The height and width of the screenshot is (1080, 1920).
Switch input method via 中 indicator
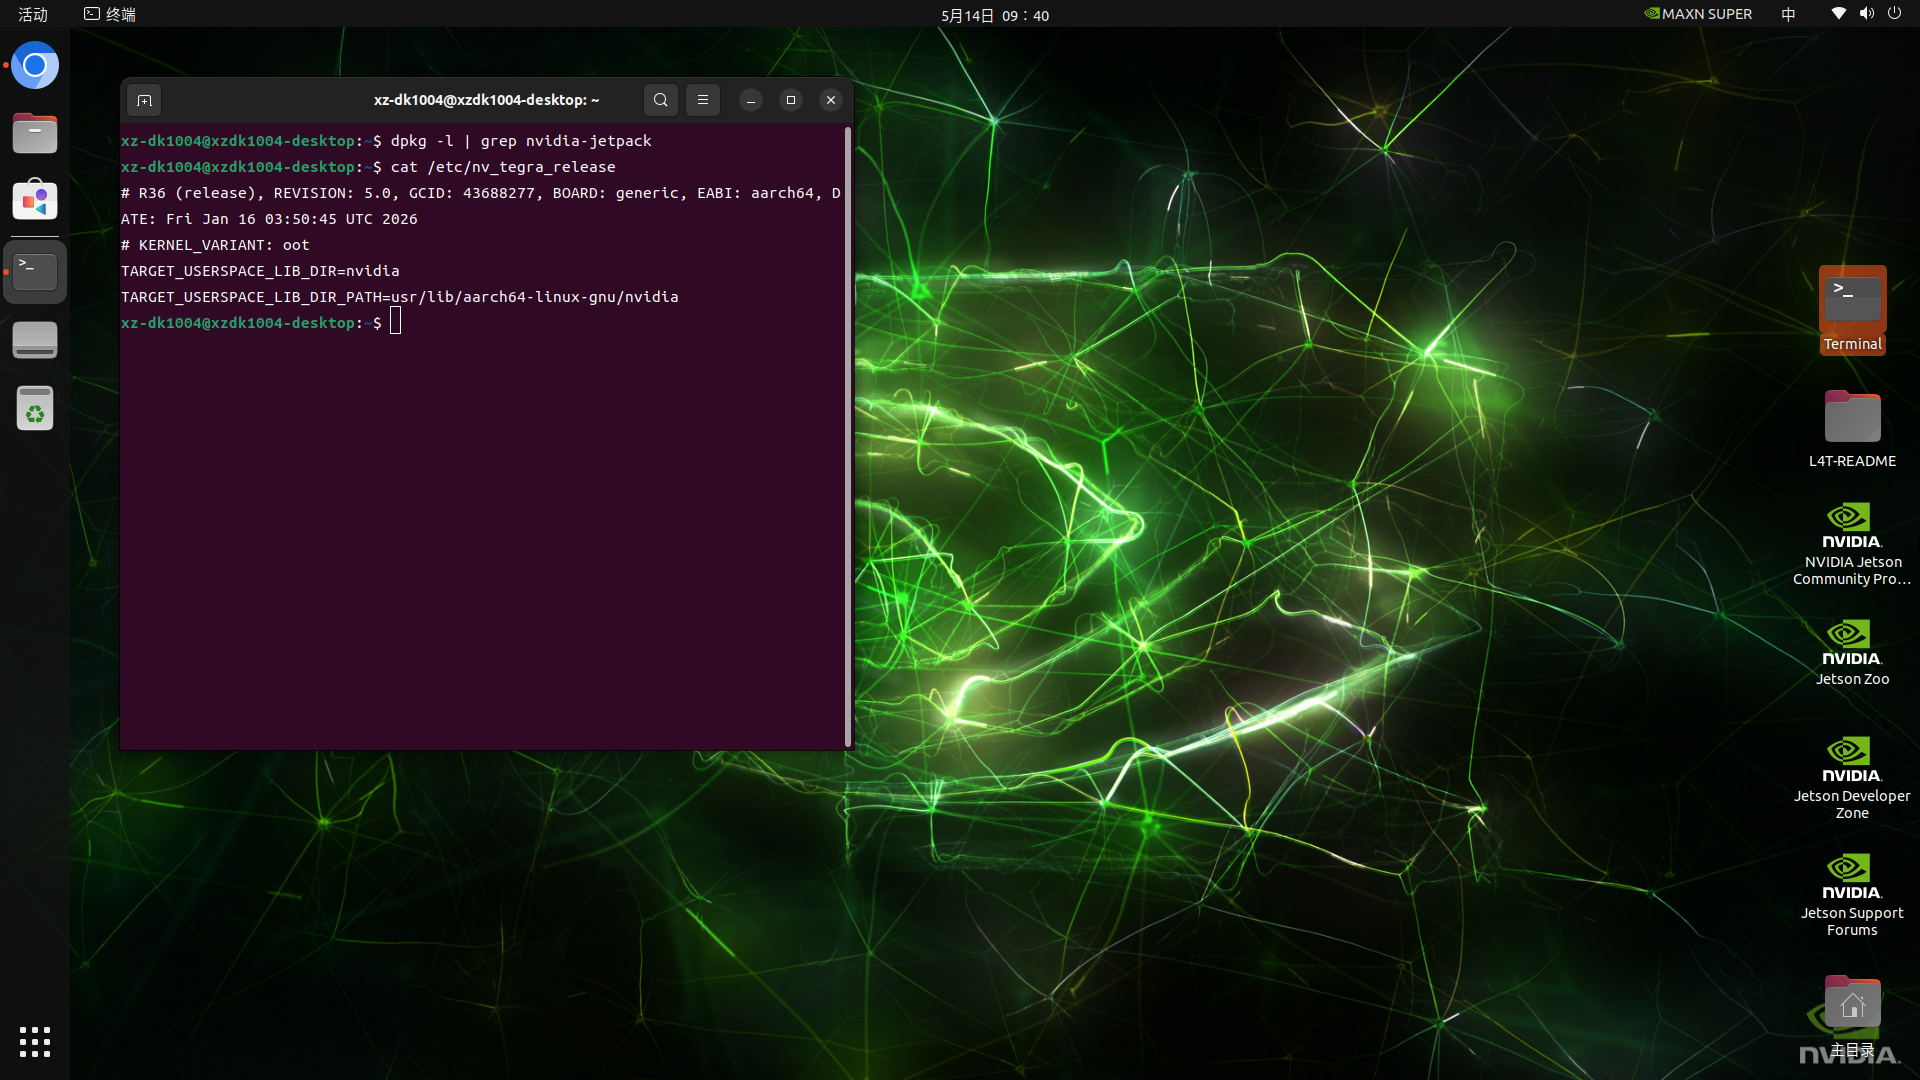(1788, 14)
